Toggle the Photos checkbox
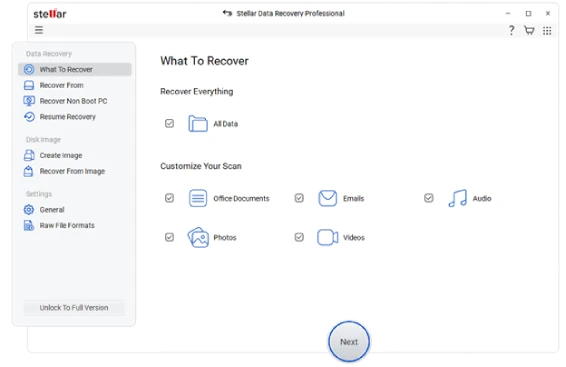566x367 pixels. pyautogui.click(x=169, y=237)
